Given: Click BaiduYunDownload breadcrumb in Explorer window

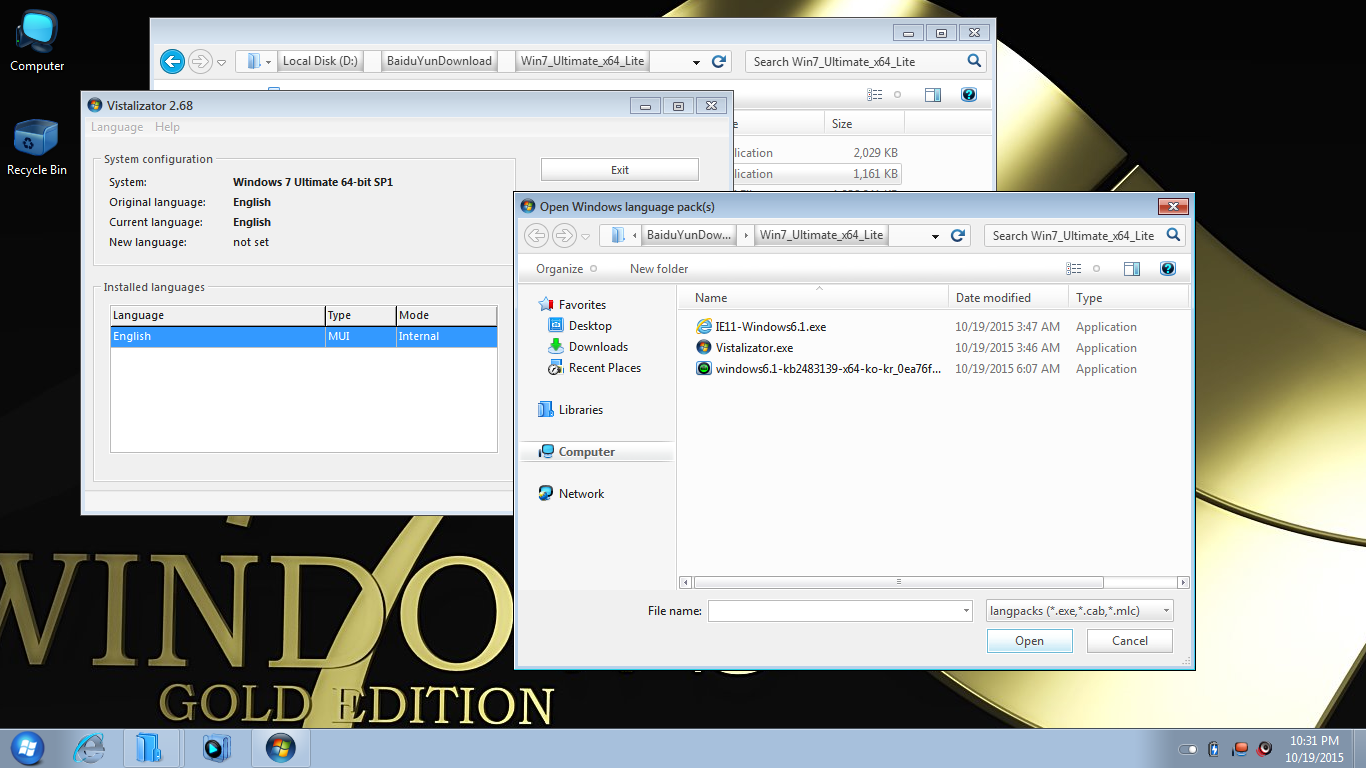Looking at the screenshot, I should [439, 61].
